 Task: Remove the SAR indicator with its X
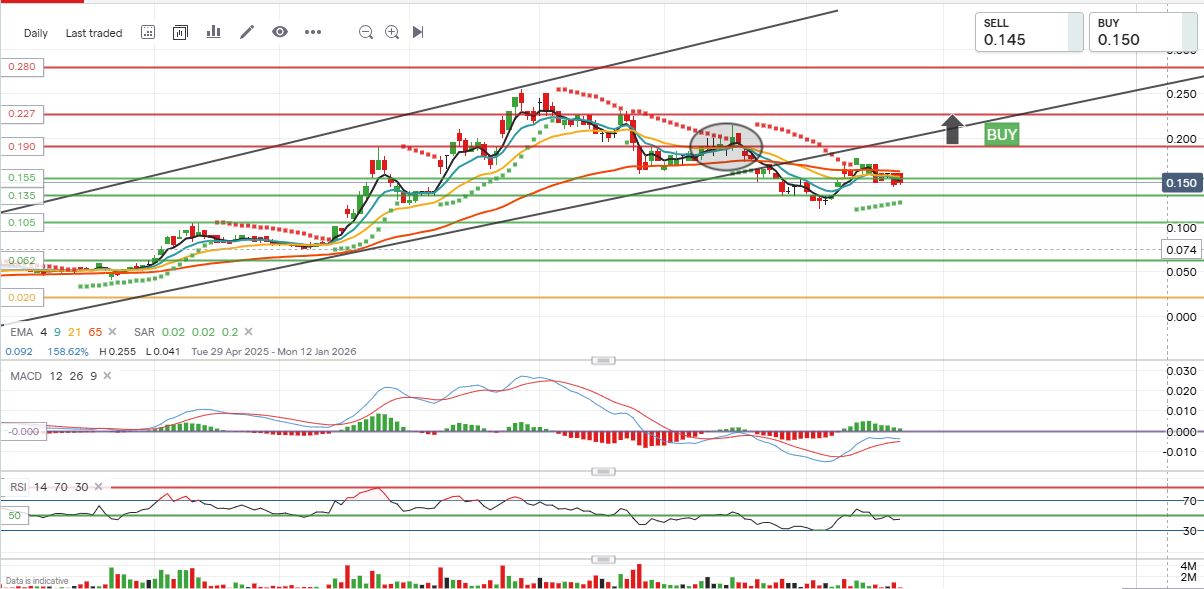point(249,332)
